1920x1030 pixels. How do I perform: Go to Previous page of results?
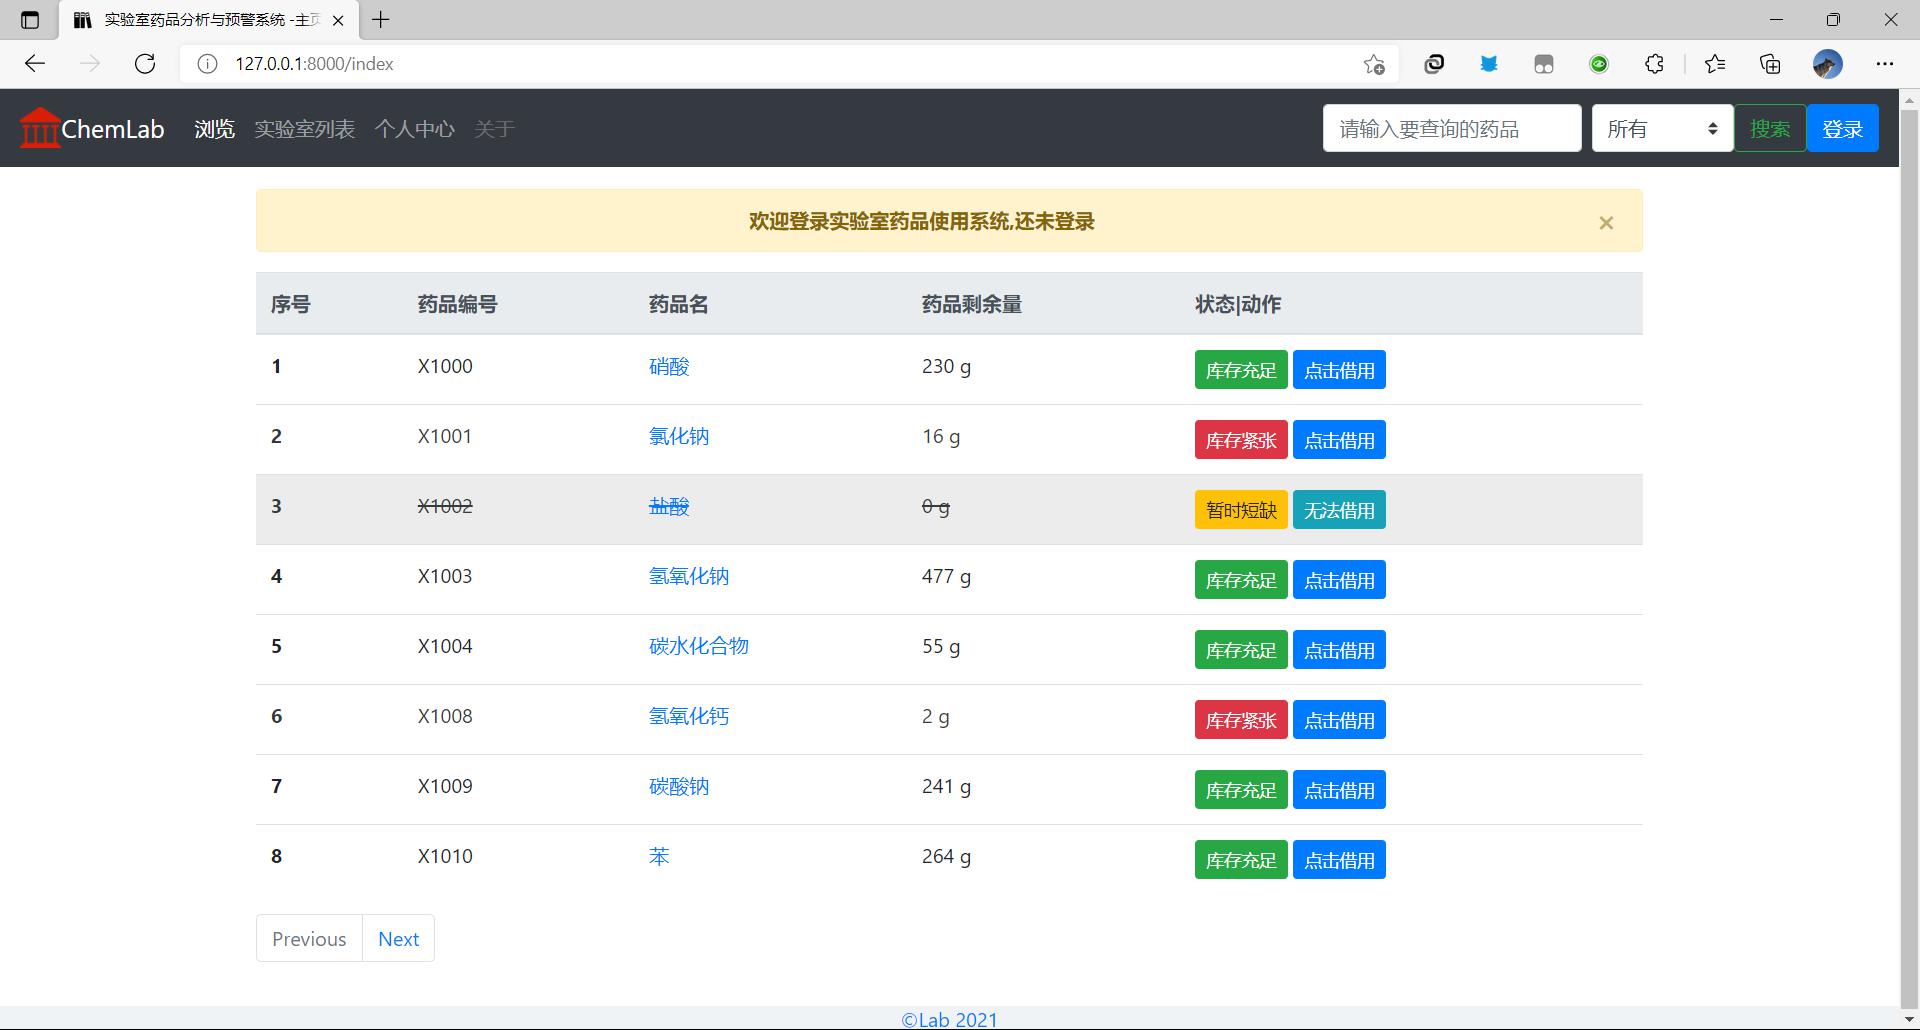coord(309,938)
